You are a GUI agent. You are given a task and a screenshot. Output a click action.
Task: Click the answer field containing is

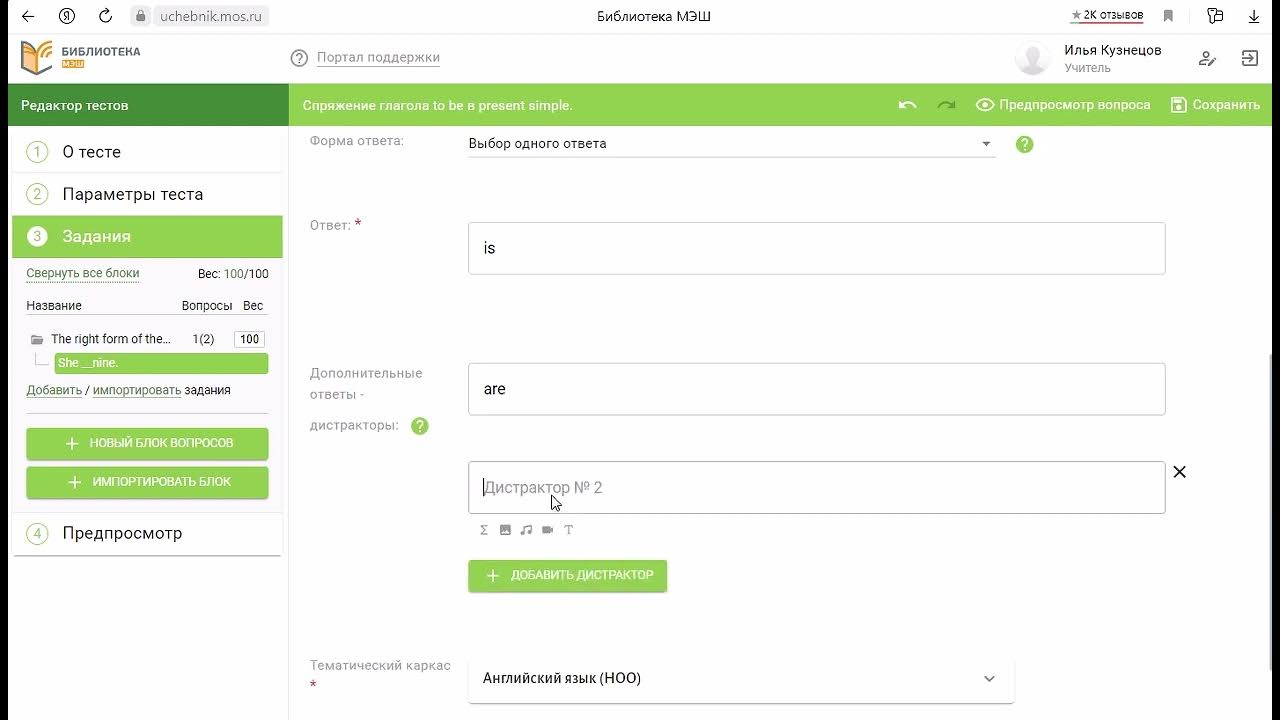[816, 248]
